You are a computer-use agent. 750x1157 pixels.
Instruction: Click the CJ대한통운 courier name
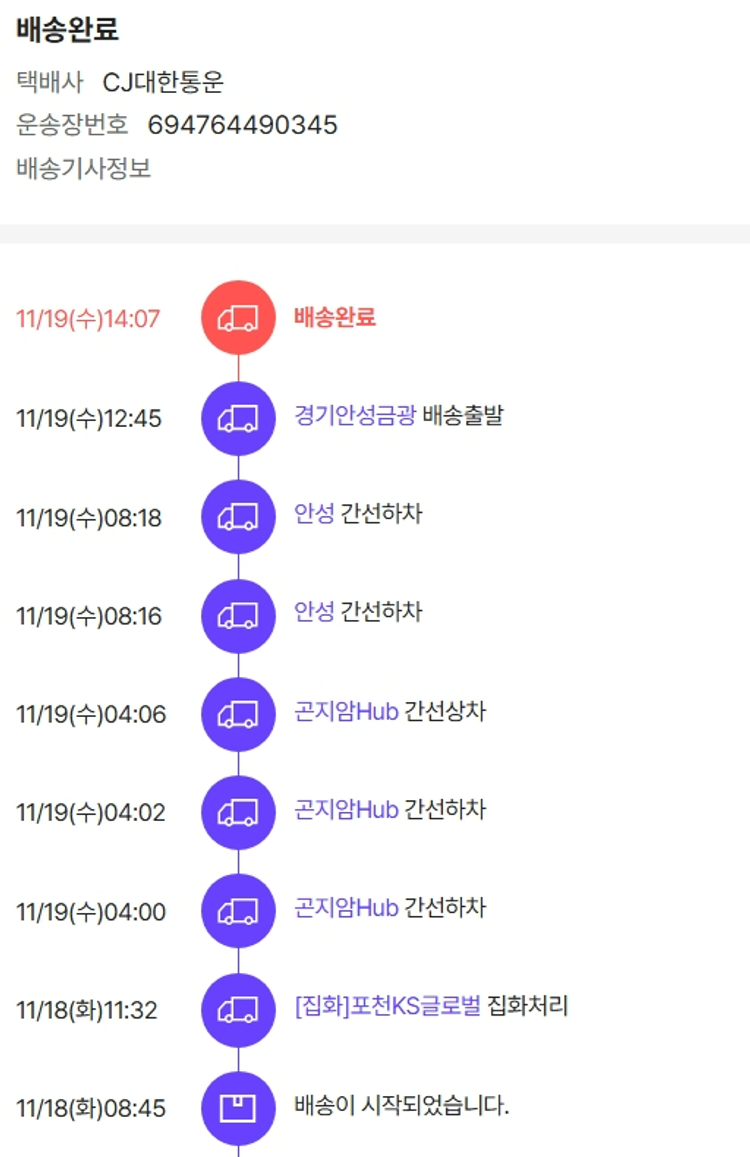(163, 82)
